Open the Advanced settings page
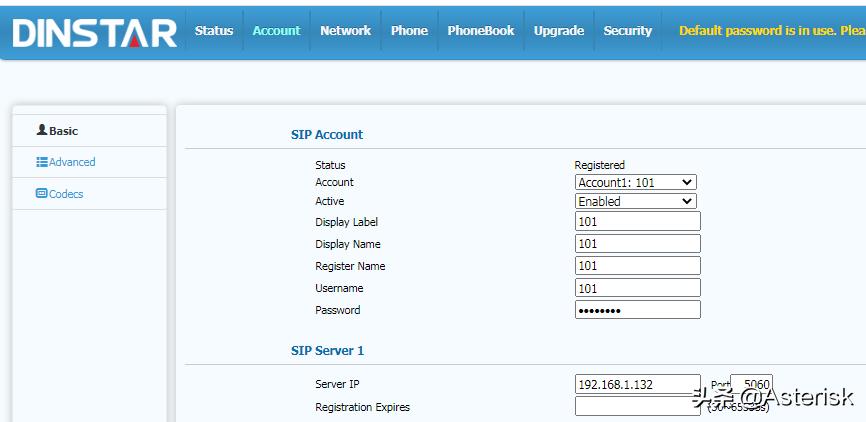This screenshot has width=866, height=422. tap(89, 162)
